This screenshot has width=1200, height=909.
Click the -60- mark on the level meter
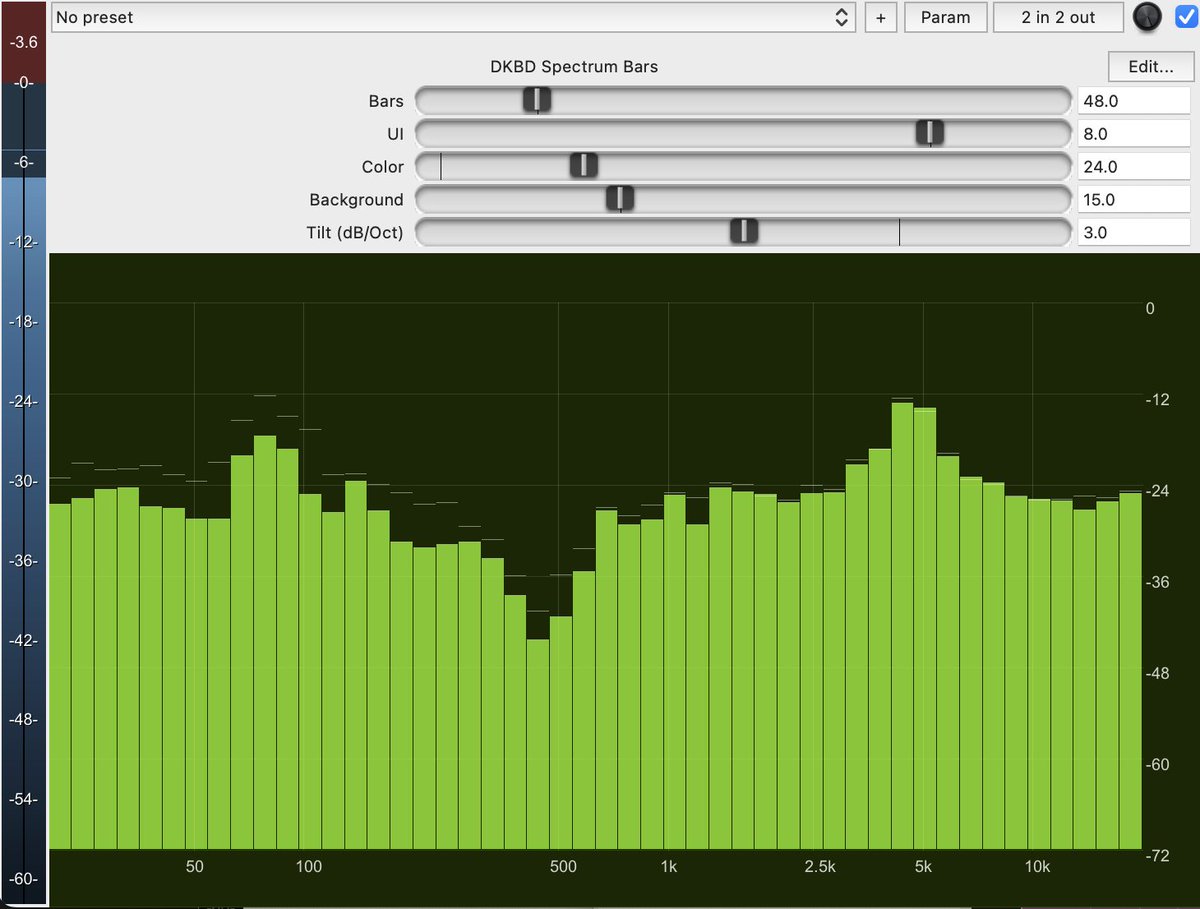(x=23, y=880)
